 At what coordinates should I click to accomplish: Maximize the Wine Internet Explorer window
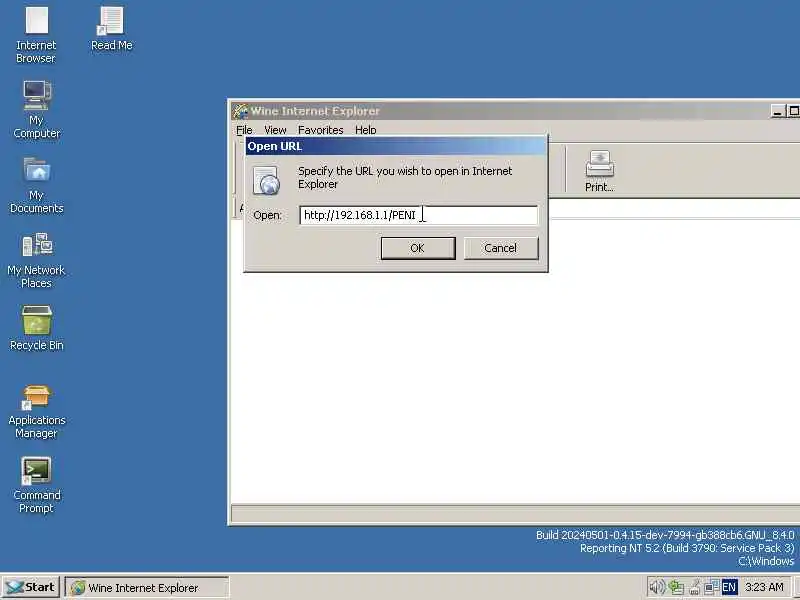[793, 111]
